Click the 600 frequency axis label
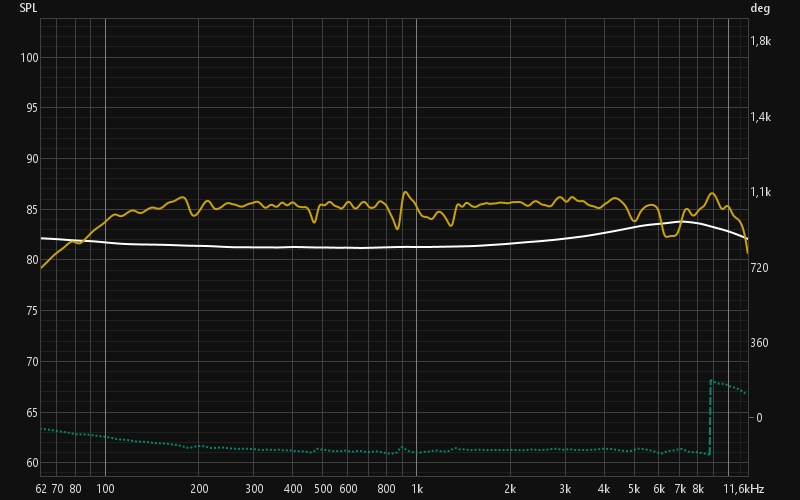Viewport: 800px width, 500px height. coord(348,489)
